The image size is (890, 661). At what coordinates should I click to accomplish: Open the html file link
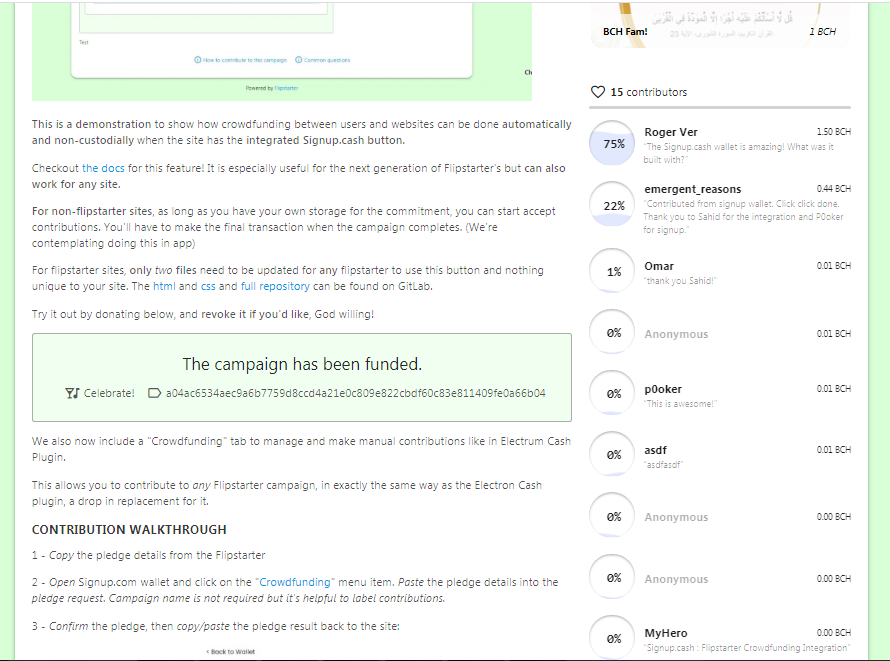click(x=164, y=287)
